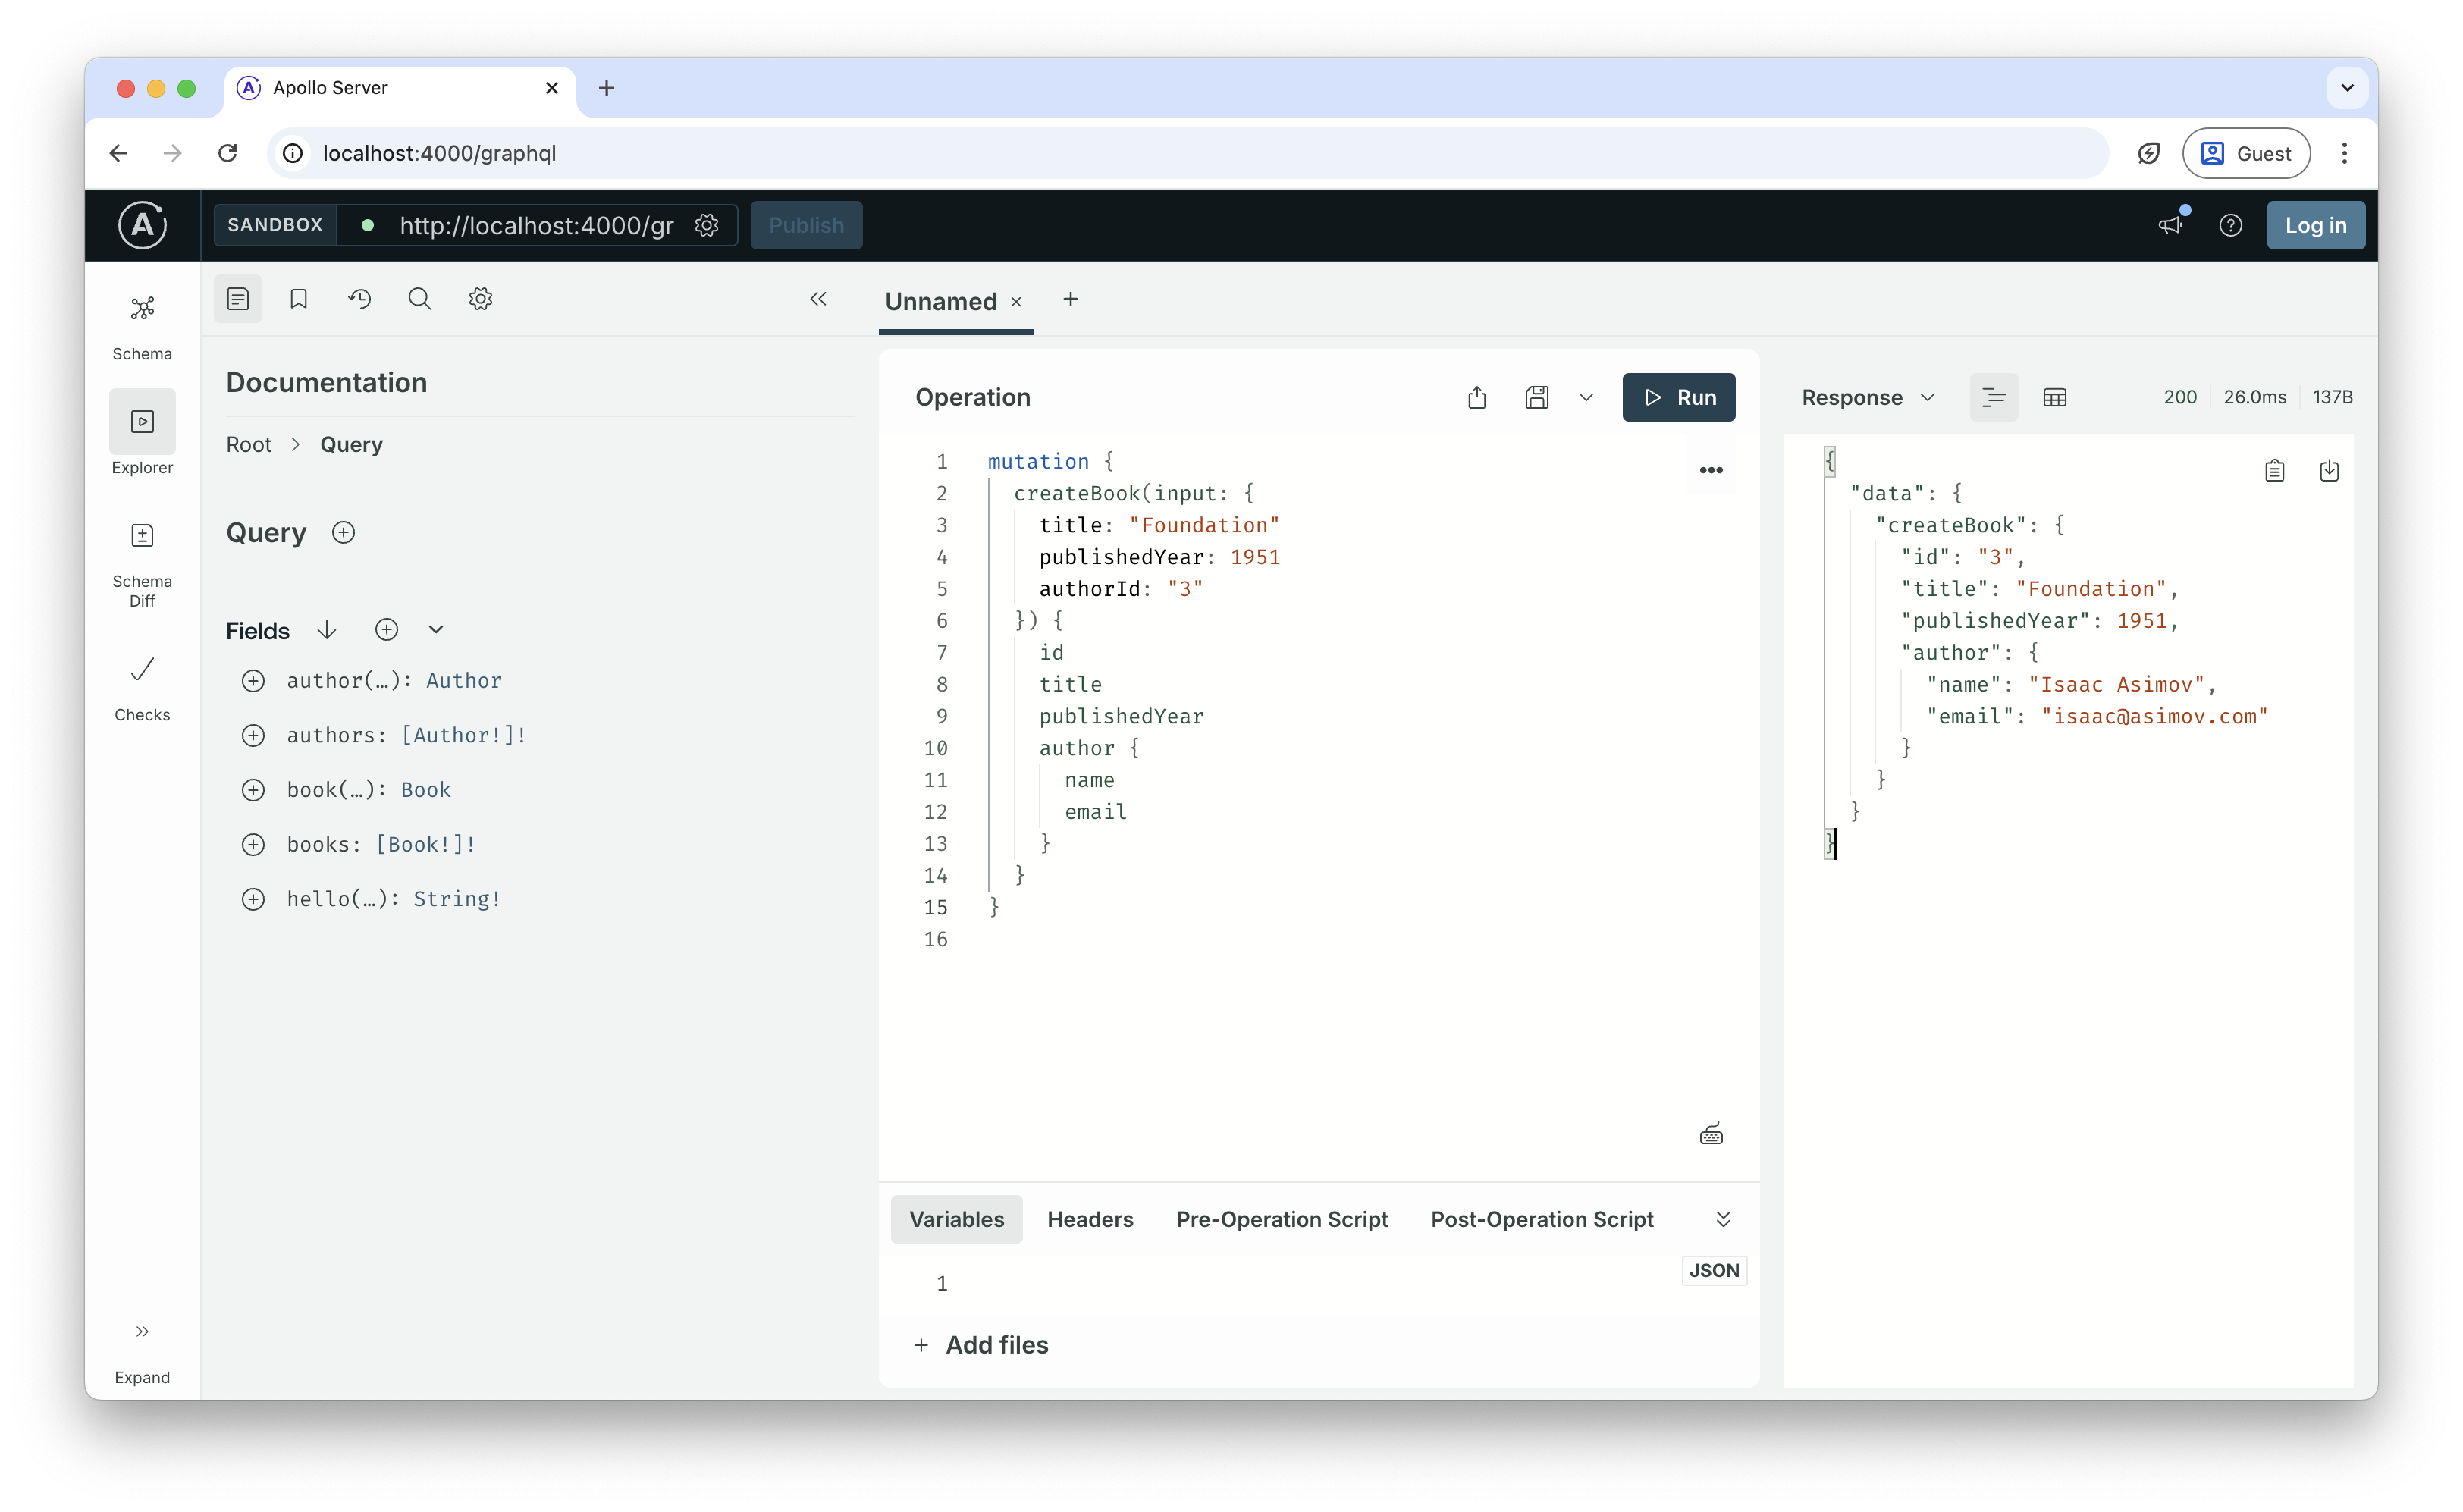
Task: Open a new browser tab
Action: click(606, 88)
